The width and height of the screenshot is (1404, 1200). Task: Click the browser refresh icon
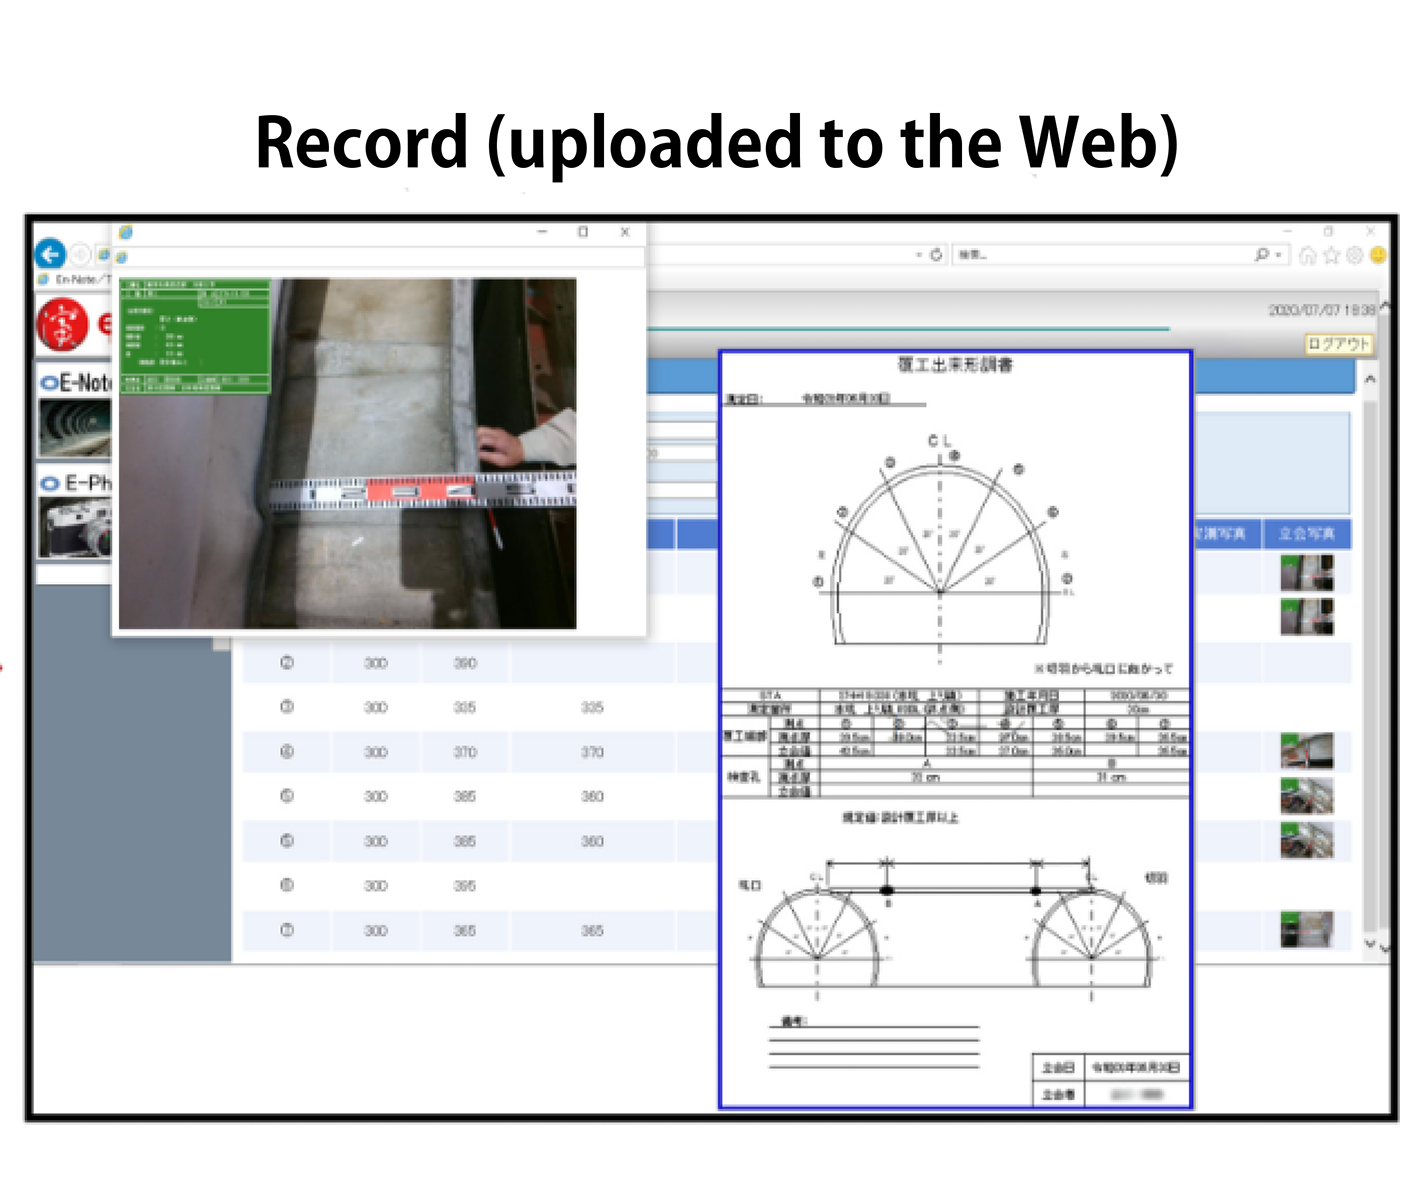pos(936,255)
